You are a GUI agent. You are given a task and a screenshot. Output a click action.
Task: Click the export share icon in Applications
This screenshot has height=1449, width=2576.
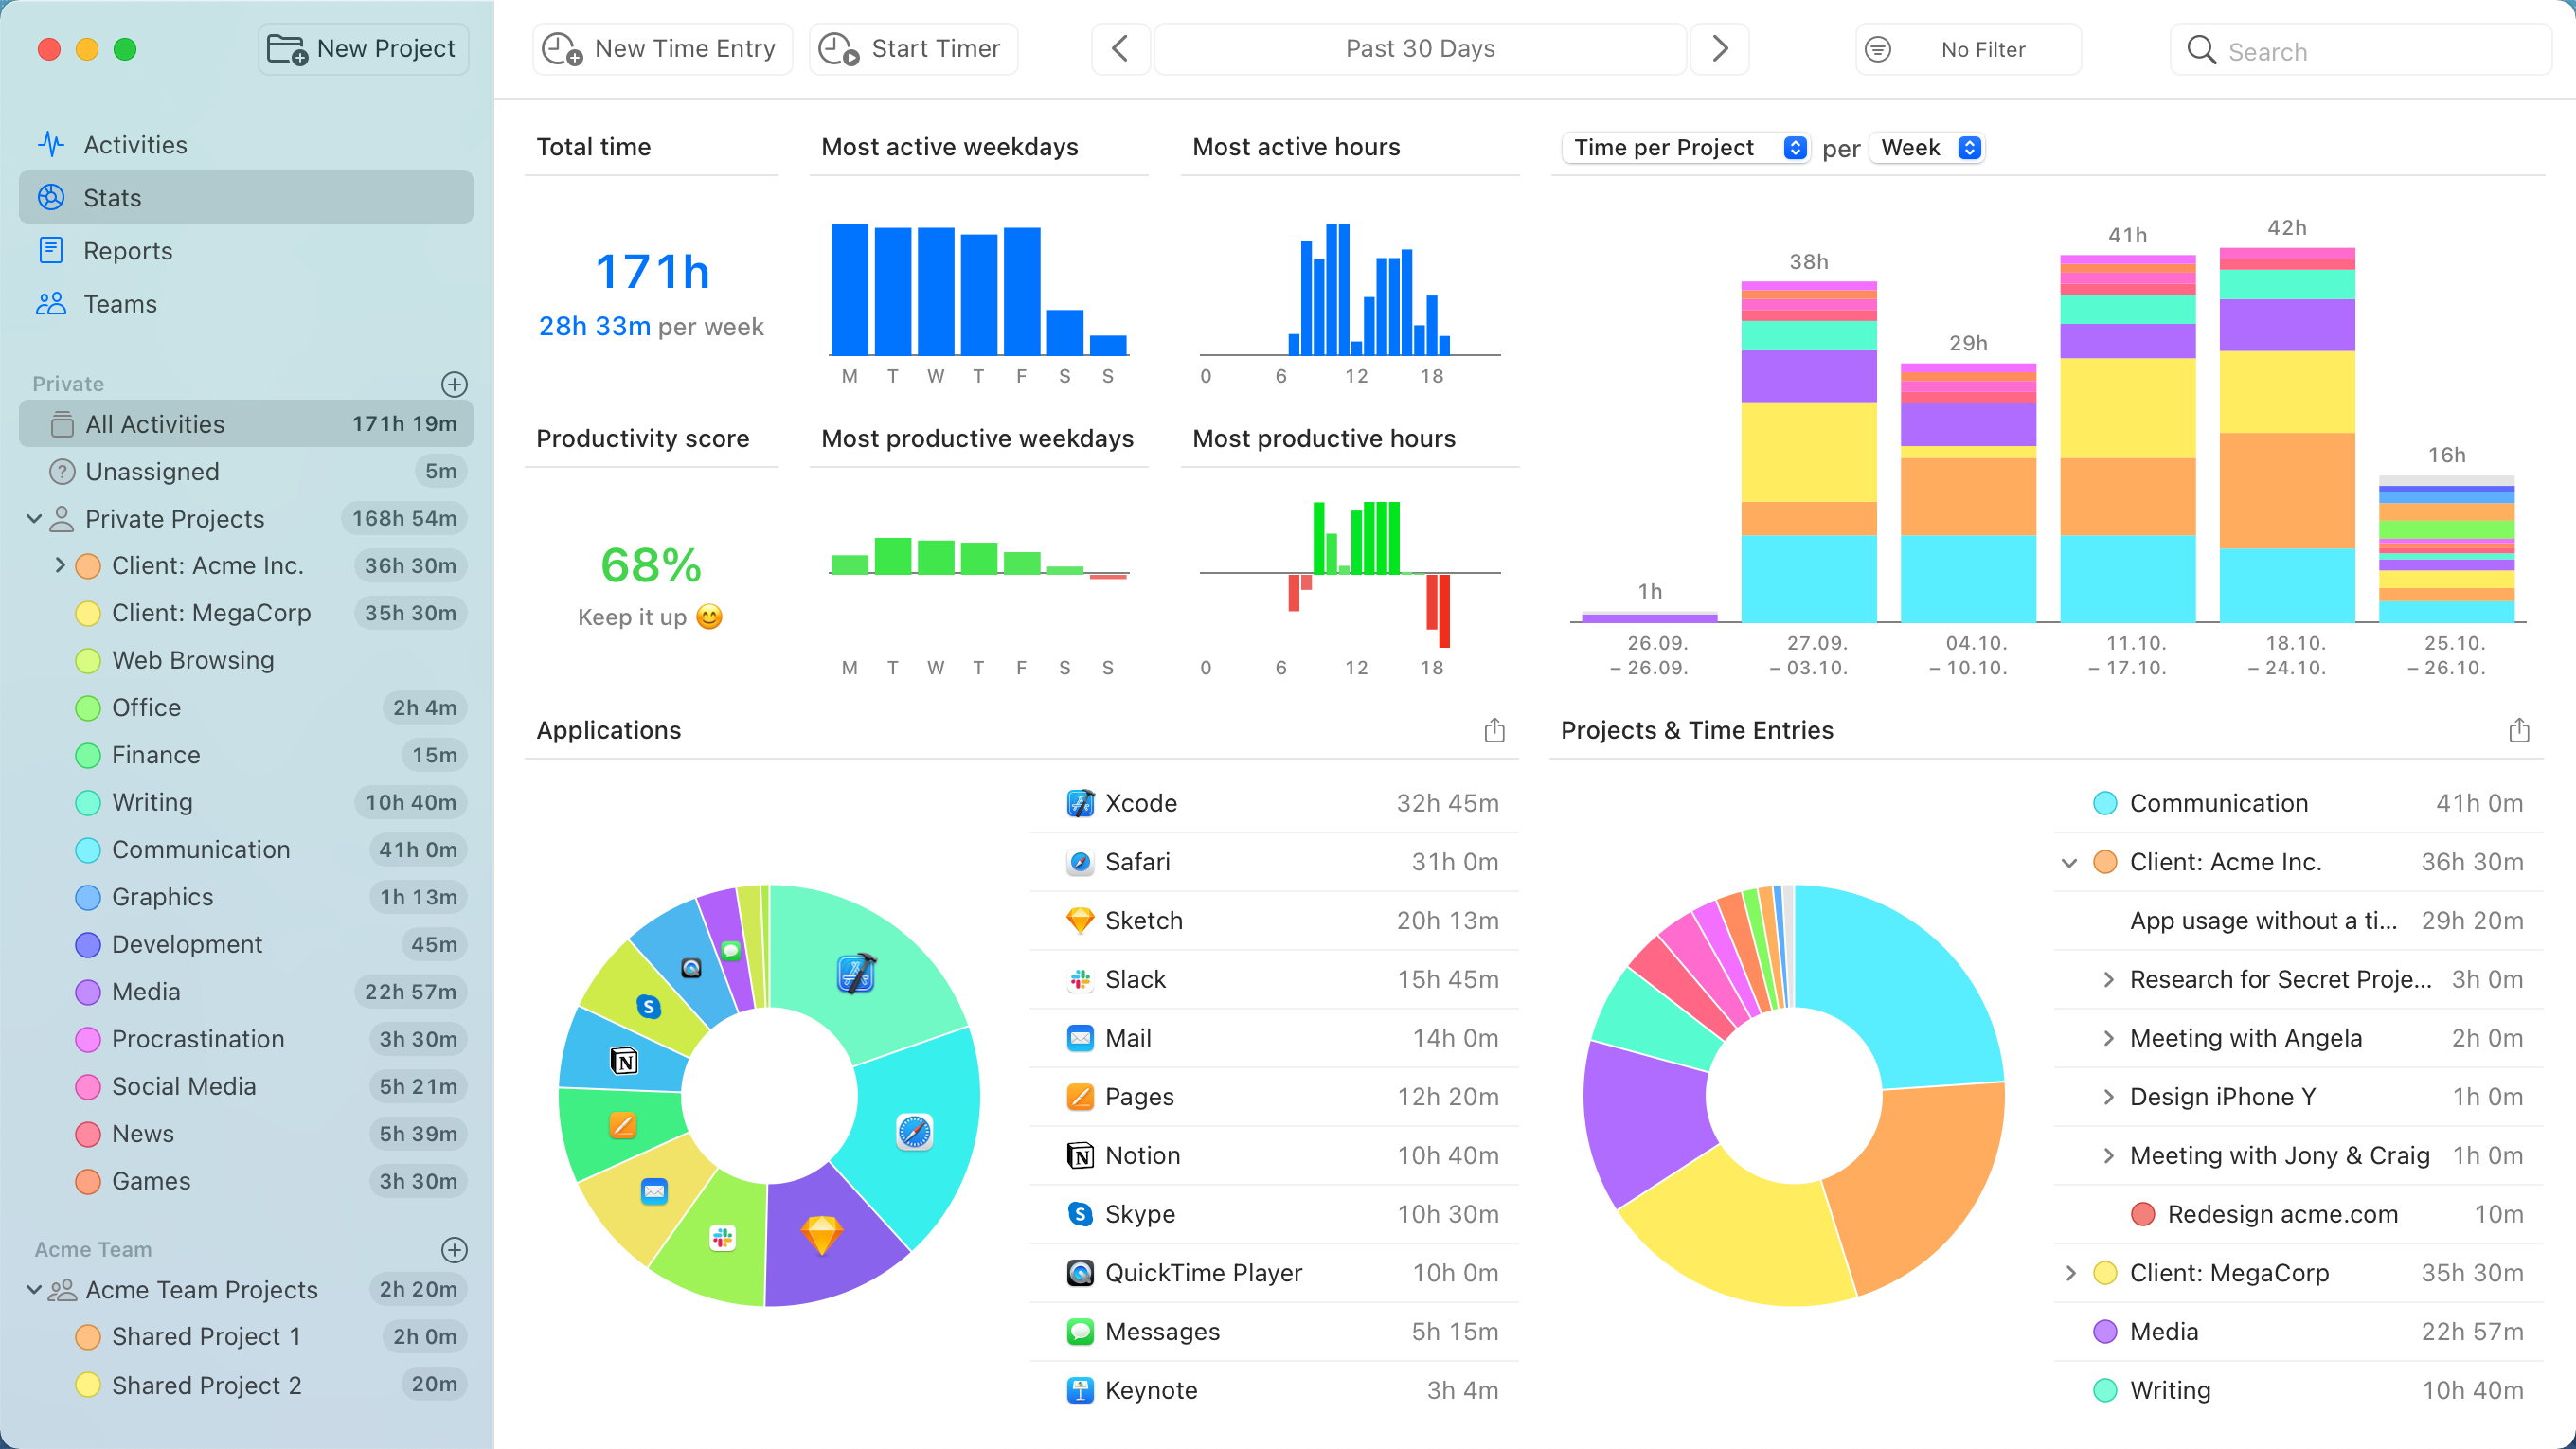(1494, 731)
